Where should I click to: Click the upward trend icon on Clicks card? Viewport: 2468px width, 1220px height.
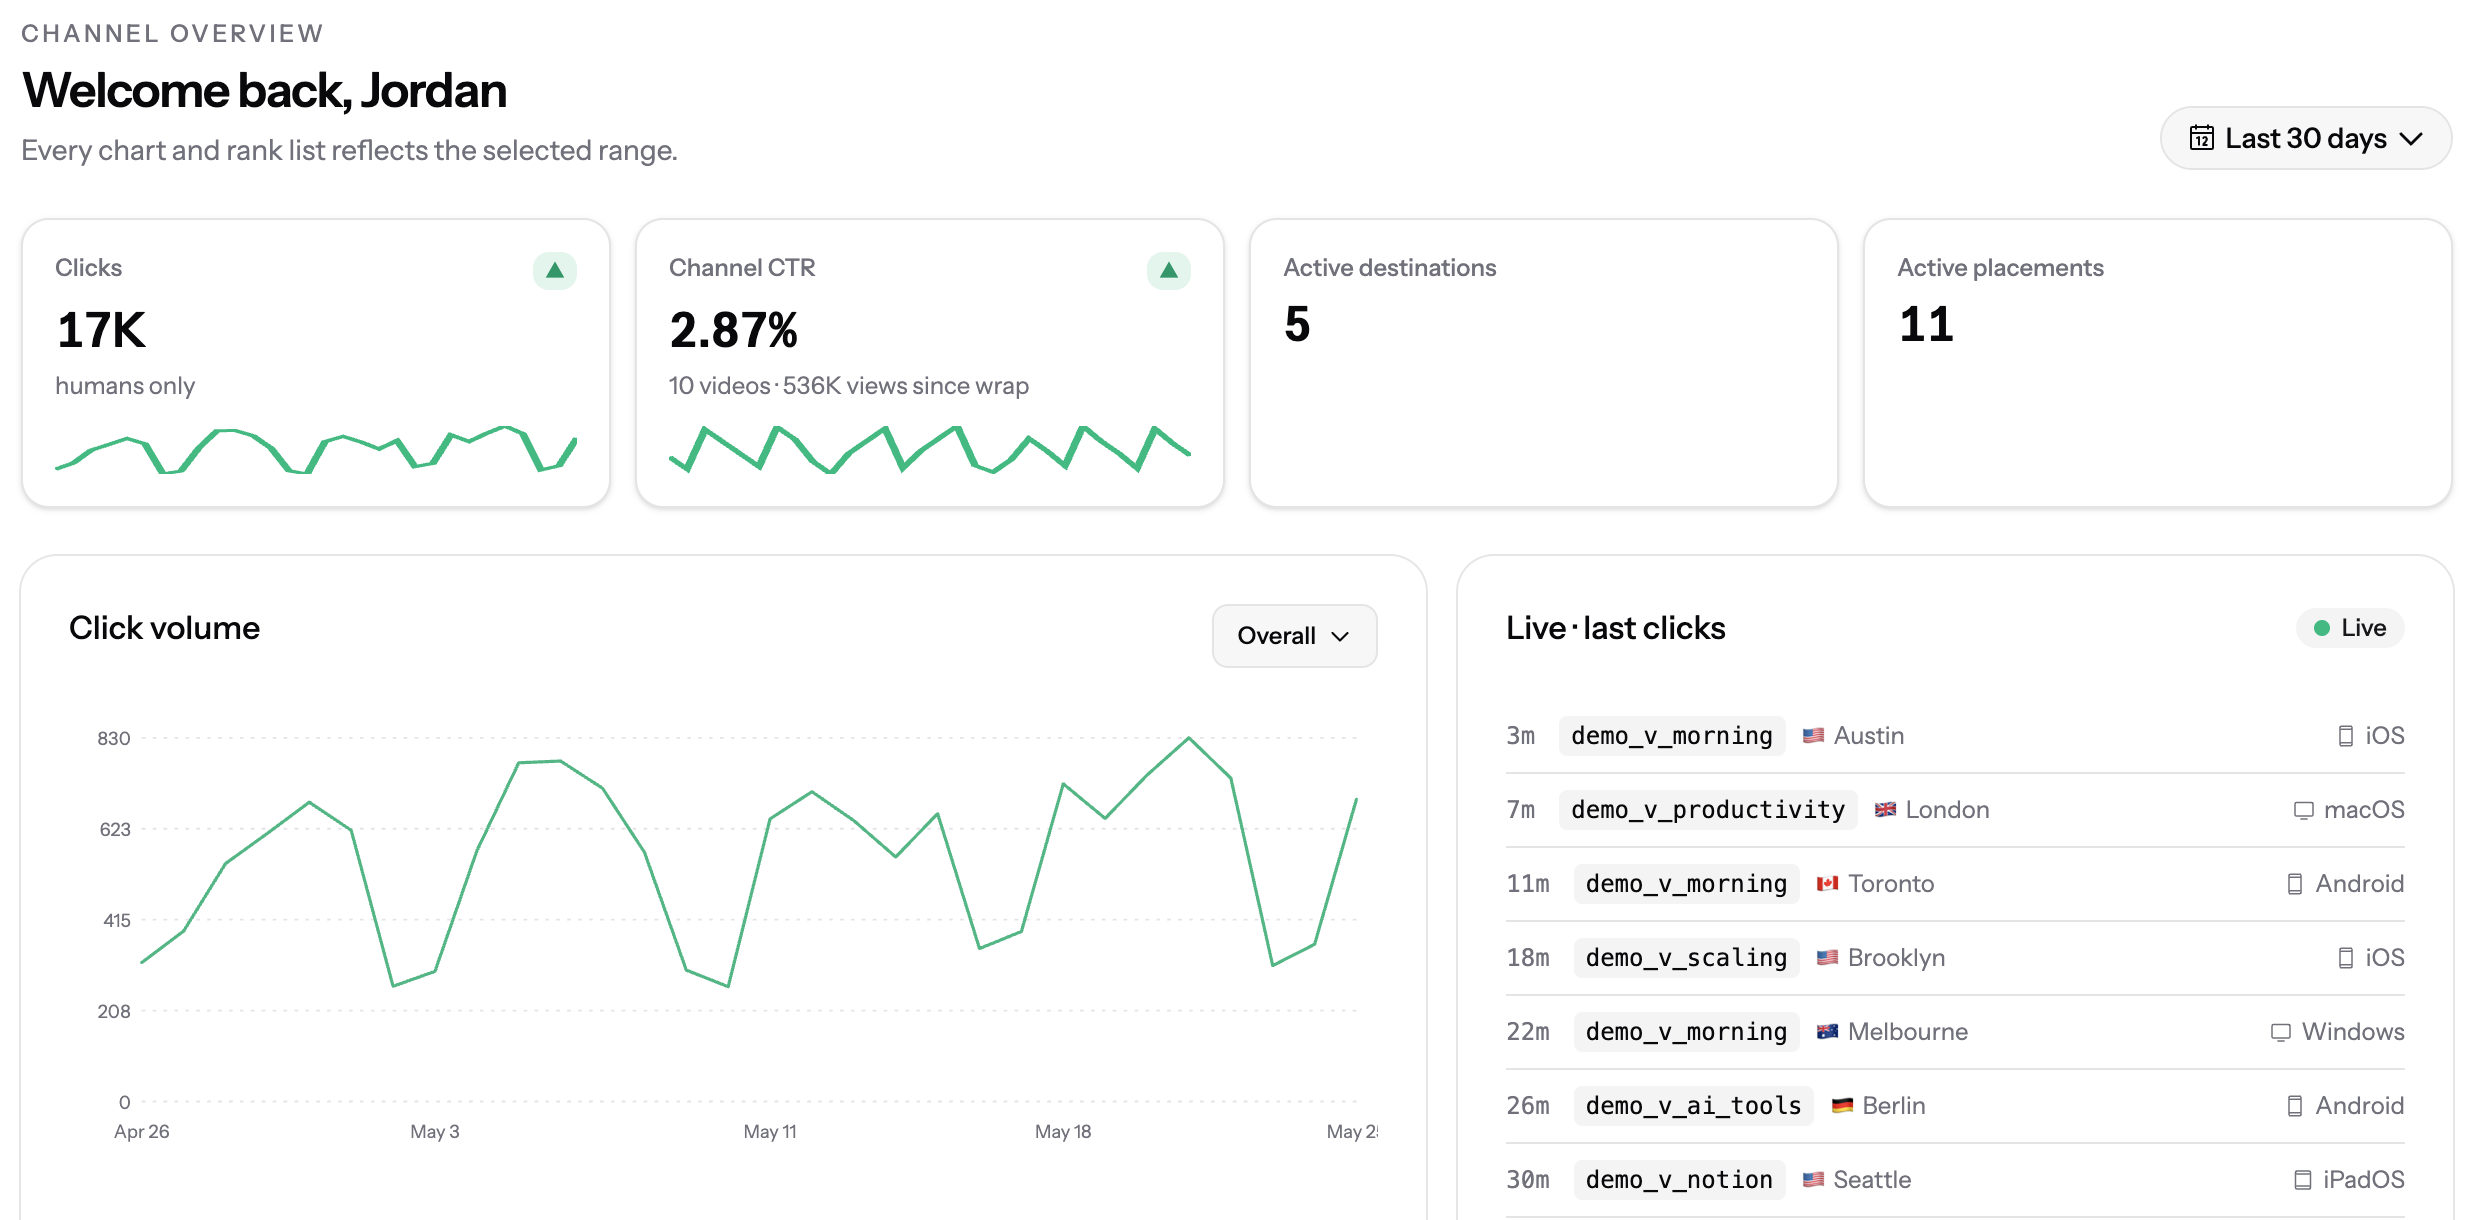coord(555,270)
